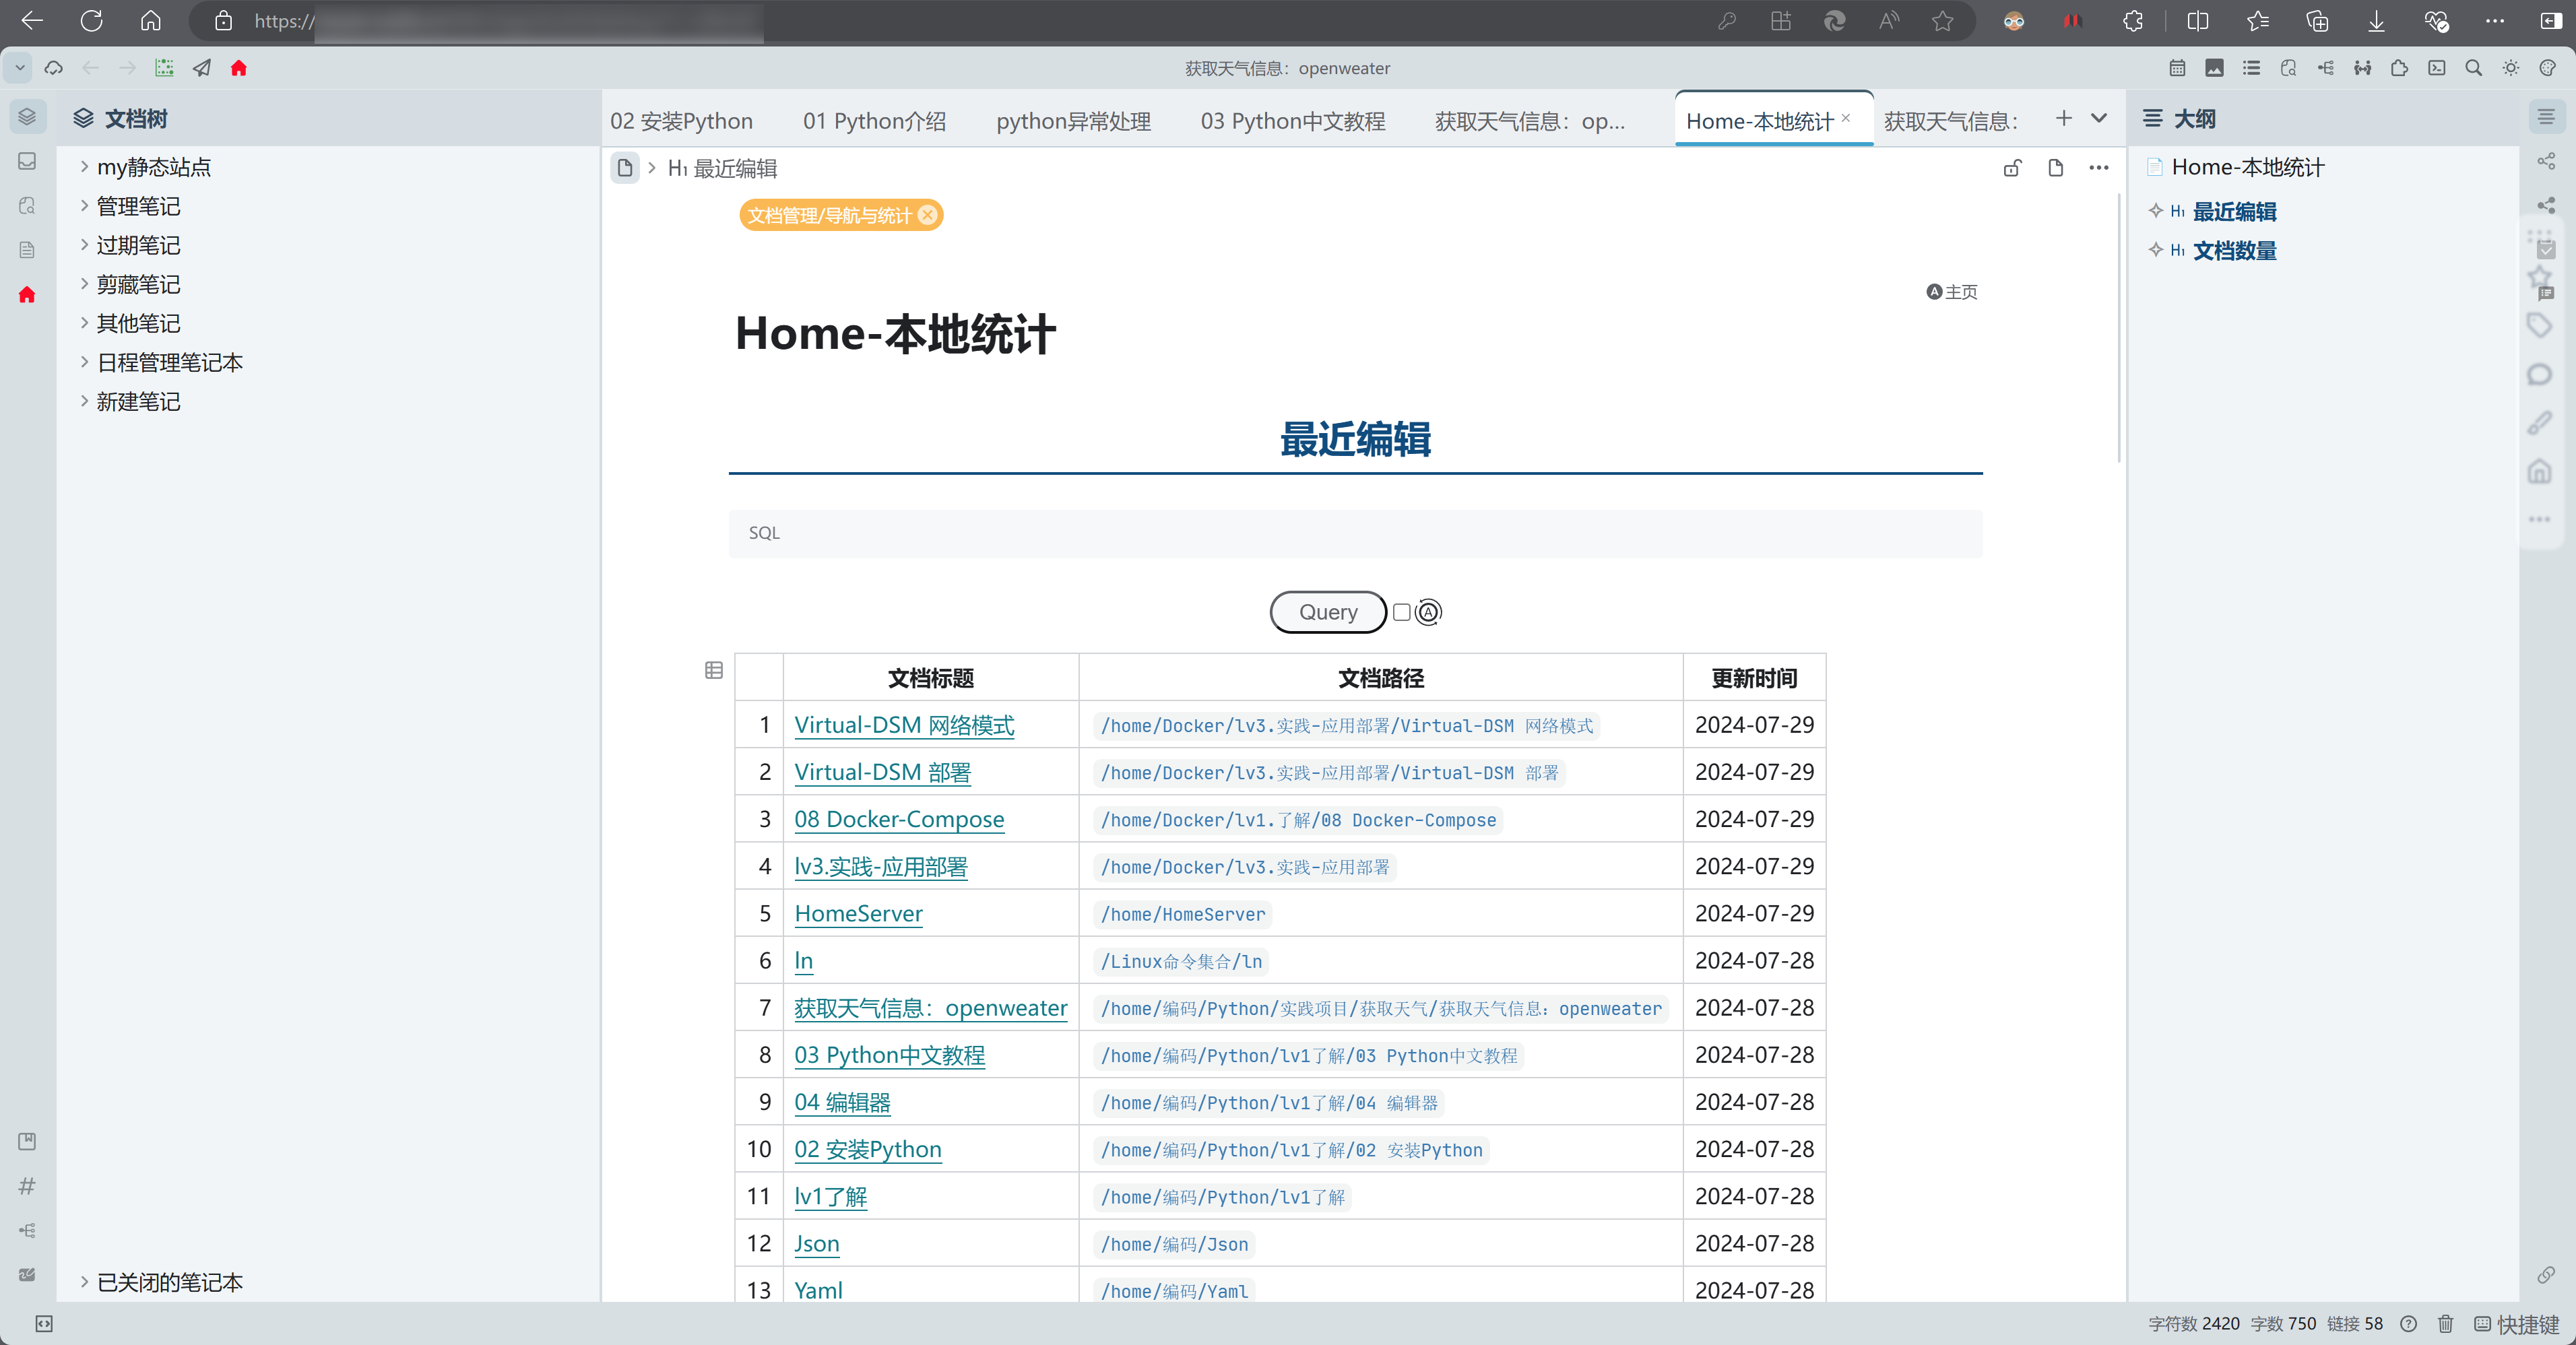
Task: Toggle the circled A icon beside Query
Action: point(1428,612)
